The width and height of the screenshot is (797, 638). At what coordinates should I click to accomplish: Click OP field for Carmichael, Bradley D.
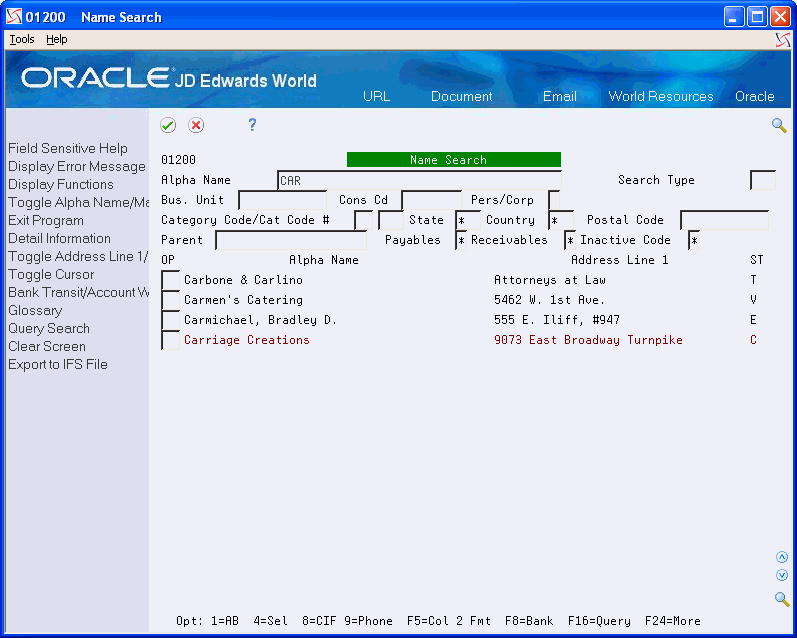point(170,320)
